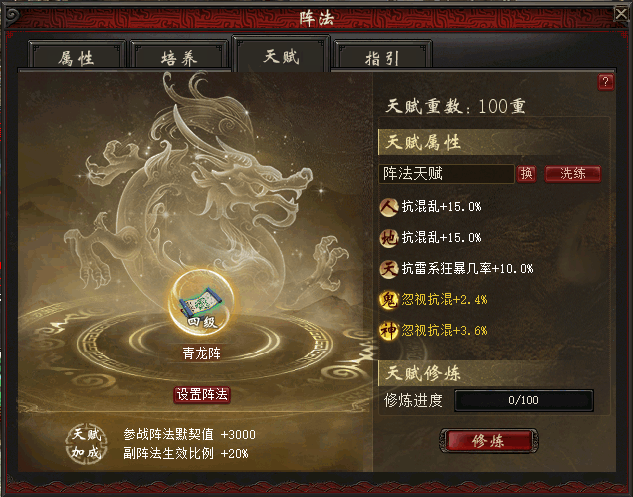Close the 阵法 window

click(x=622, y=14)
